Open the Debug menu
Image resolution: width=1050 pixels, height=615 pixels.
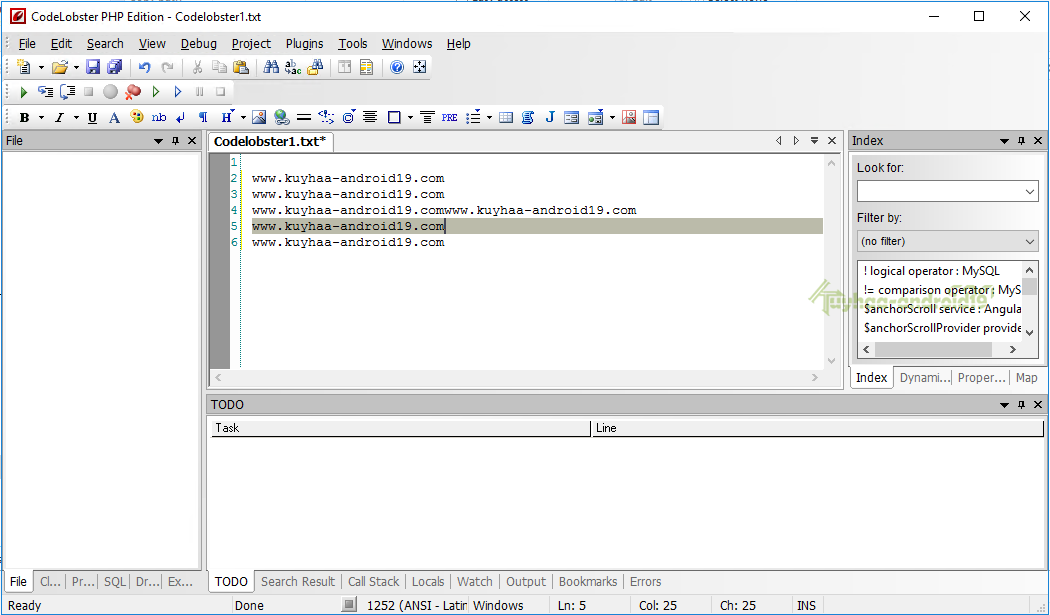pyautogui.click(x=199, y=44)
